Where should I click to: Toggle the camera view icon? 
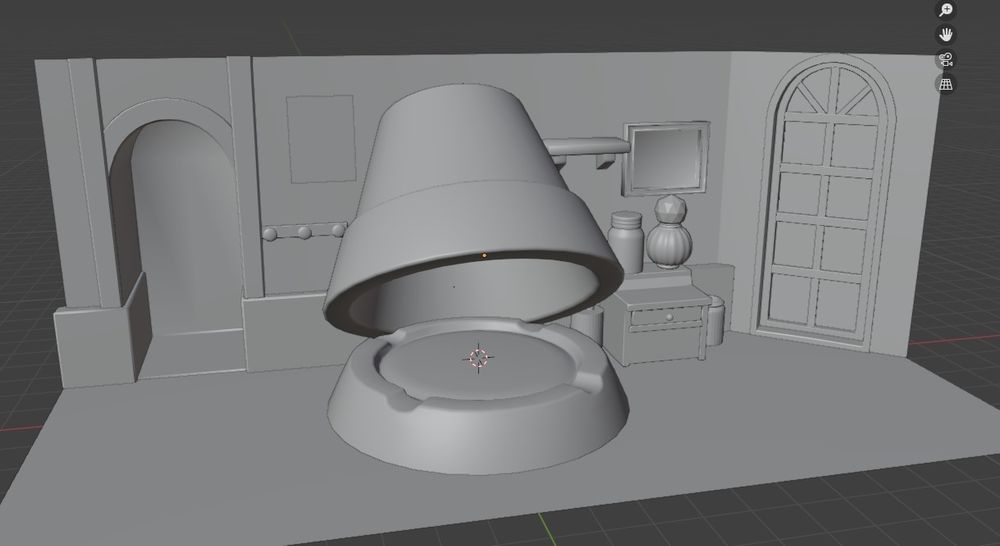pyautogui.click(x=946, y=59)
